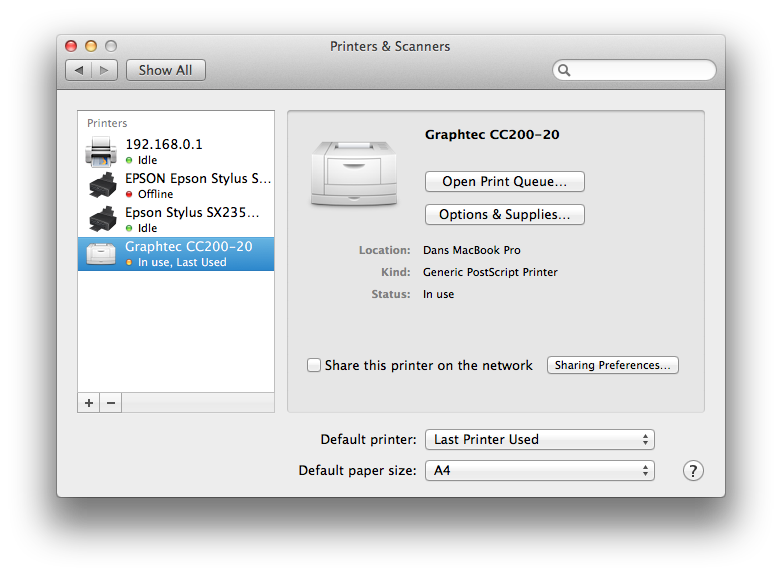Add a printer with the plus button
Viewport: 782px width, 576px height.
pyautogui.click(x=89, y=403)
